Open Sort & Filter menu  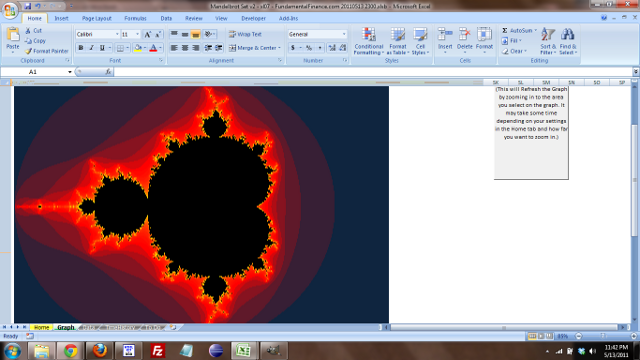tap(548, 41)
